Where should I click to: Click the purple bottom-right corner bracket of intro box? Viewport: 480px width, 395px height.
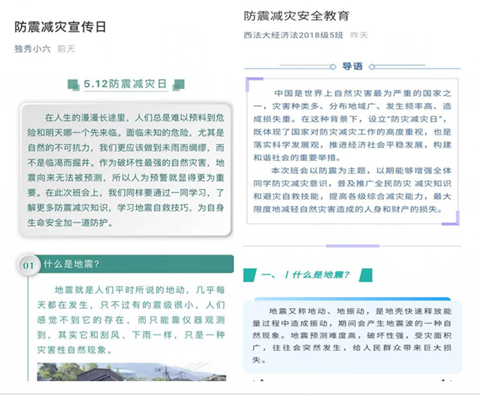pos(451,218)
